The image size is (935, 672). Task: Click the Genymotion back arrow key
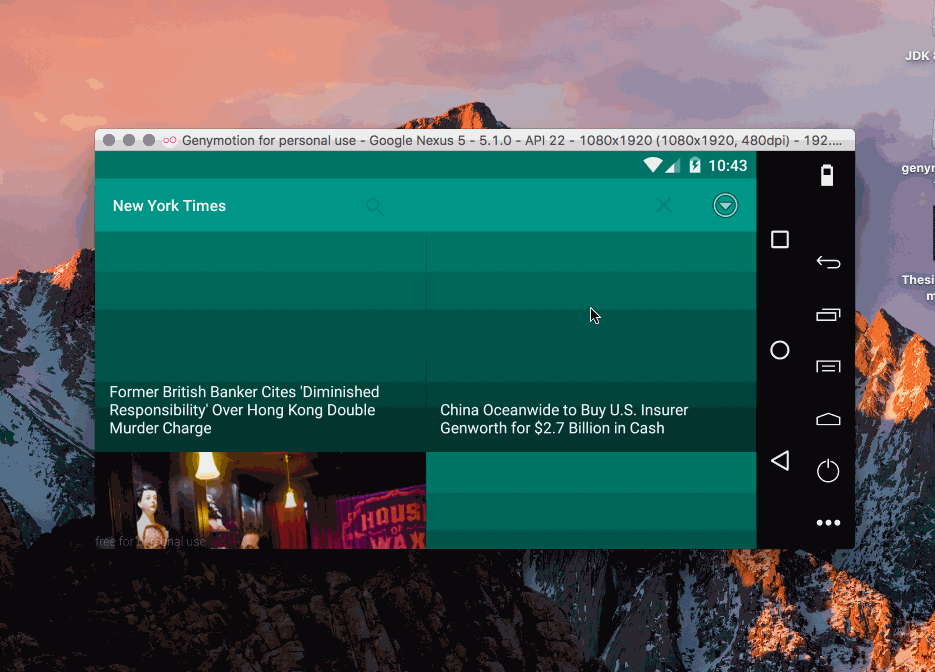828,262
